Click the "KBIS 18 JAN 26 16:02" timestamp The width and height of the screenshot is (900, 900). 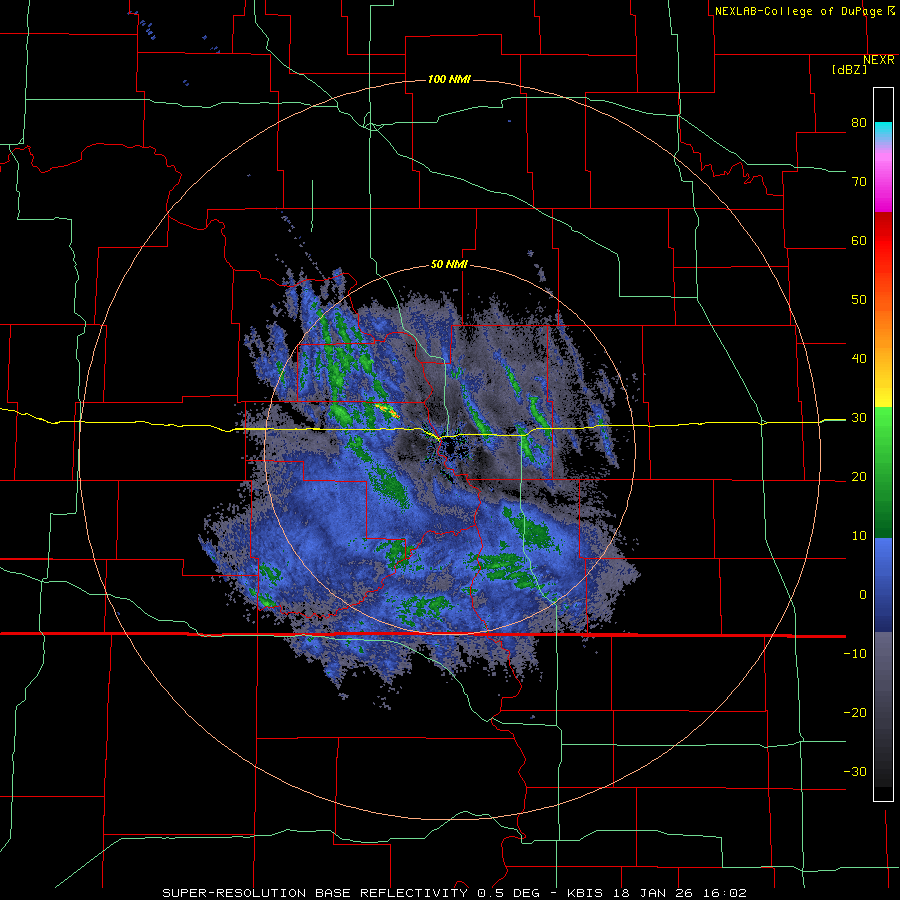coord(657,893)
